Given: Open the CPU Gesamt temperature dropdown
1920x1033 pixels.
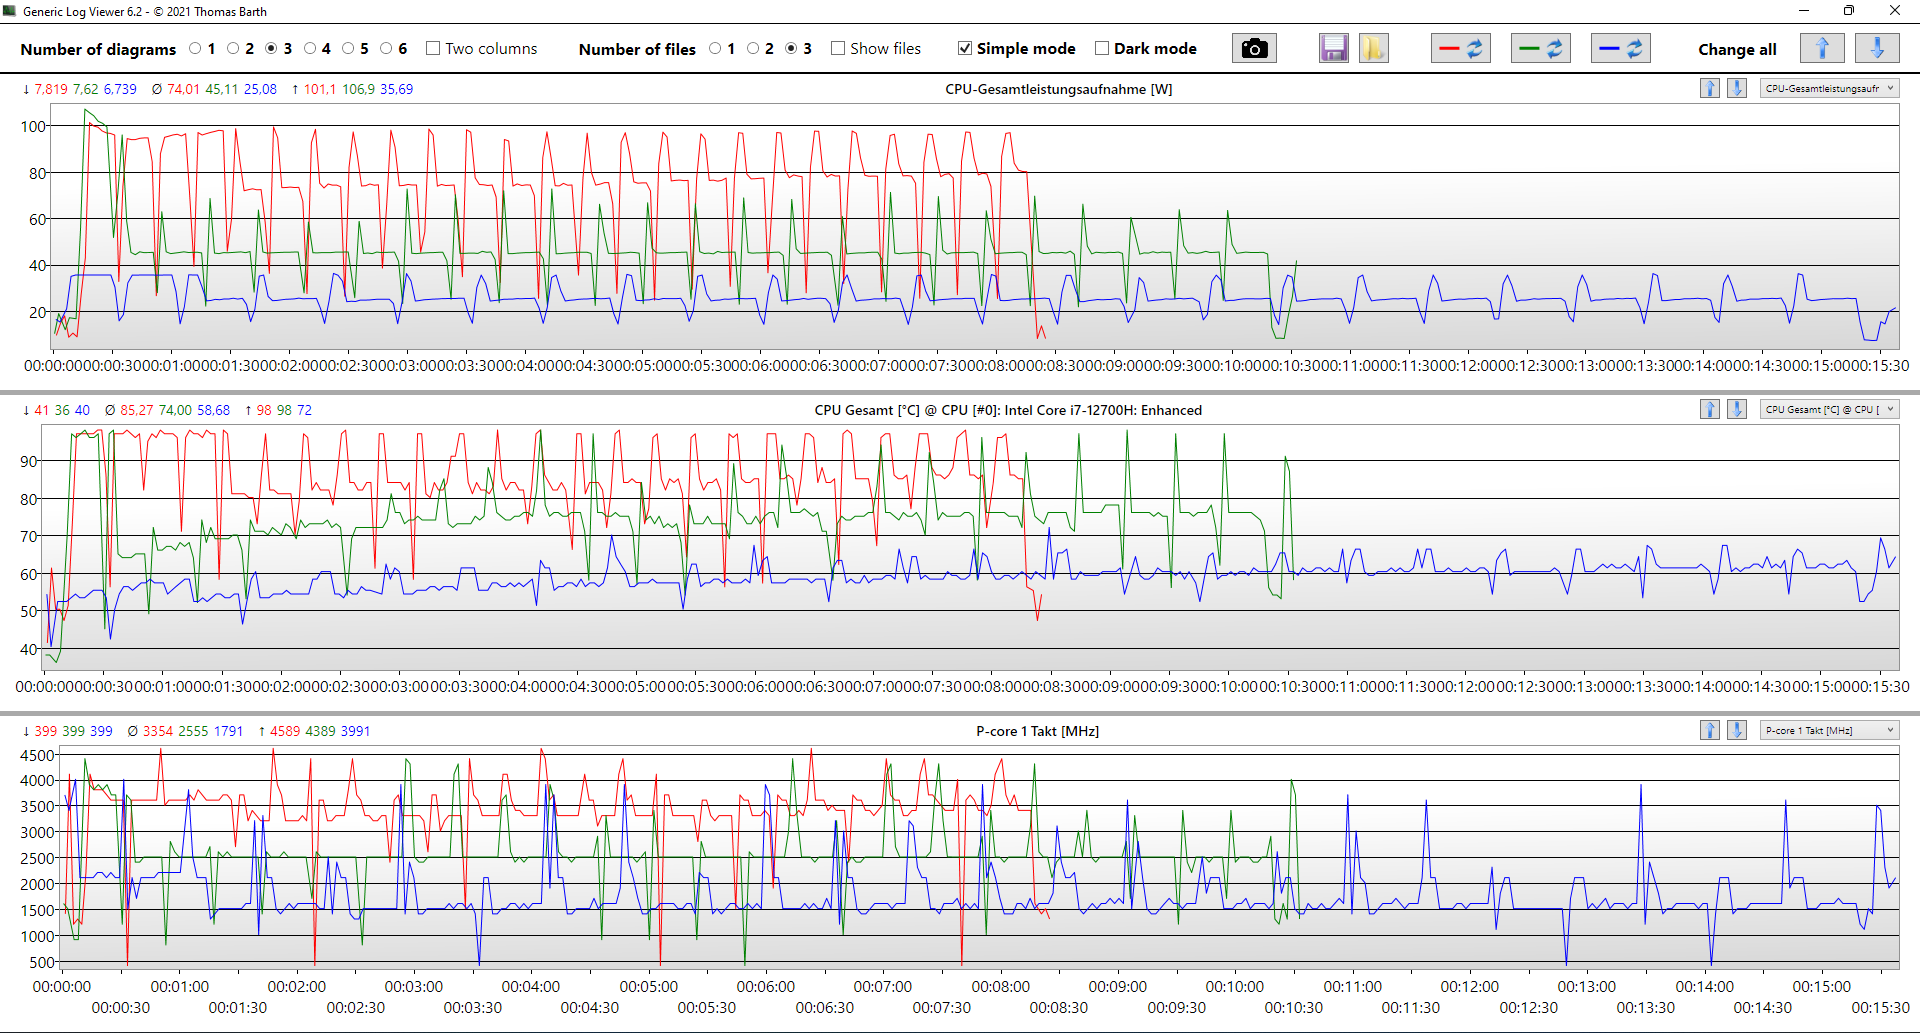Looking at the screenshot, I should [x=1829, y=409].
